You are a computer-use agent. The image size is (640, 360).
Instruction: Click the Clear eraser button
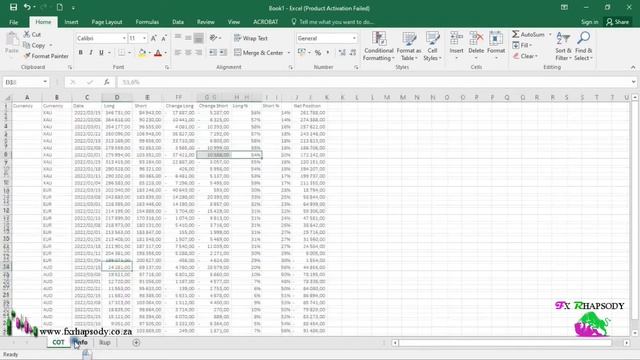[x=525, y=56]
